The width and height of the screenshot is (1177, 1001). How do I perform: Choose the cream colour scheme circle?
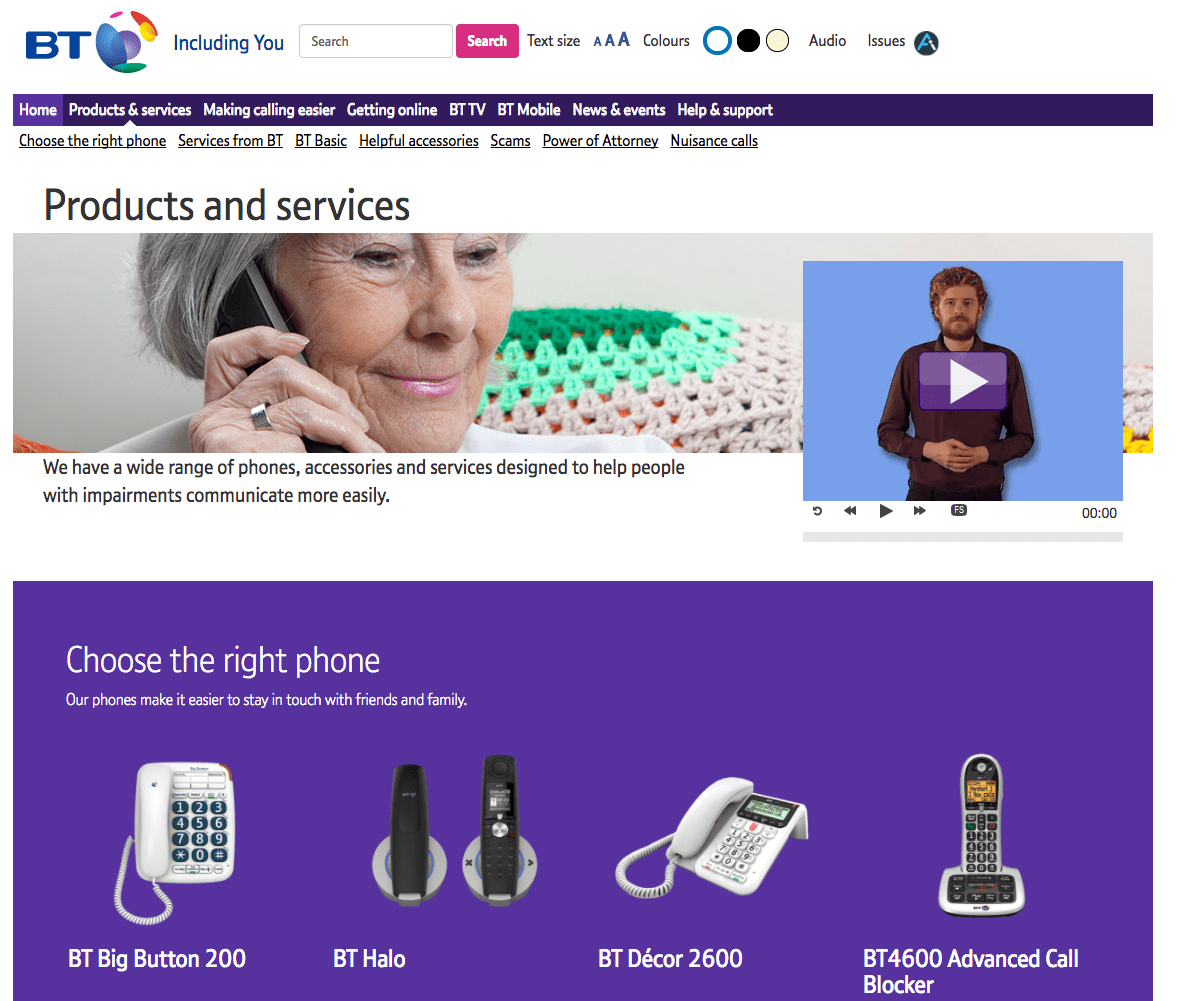[x=778, y=41]
